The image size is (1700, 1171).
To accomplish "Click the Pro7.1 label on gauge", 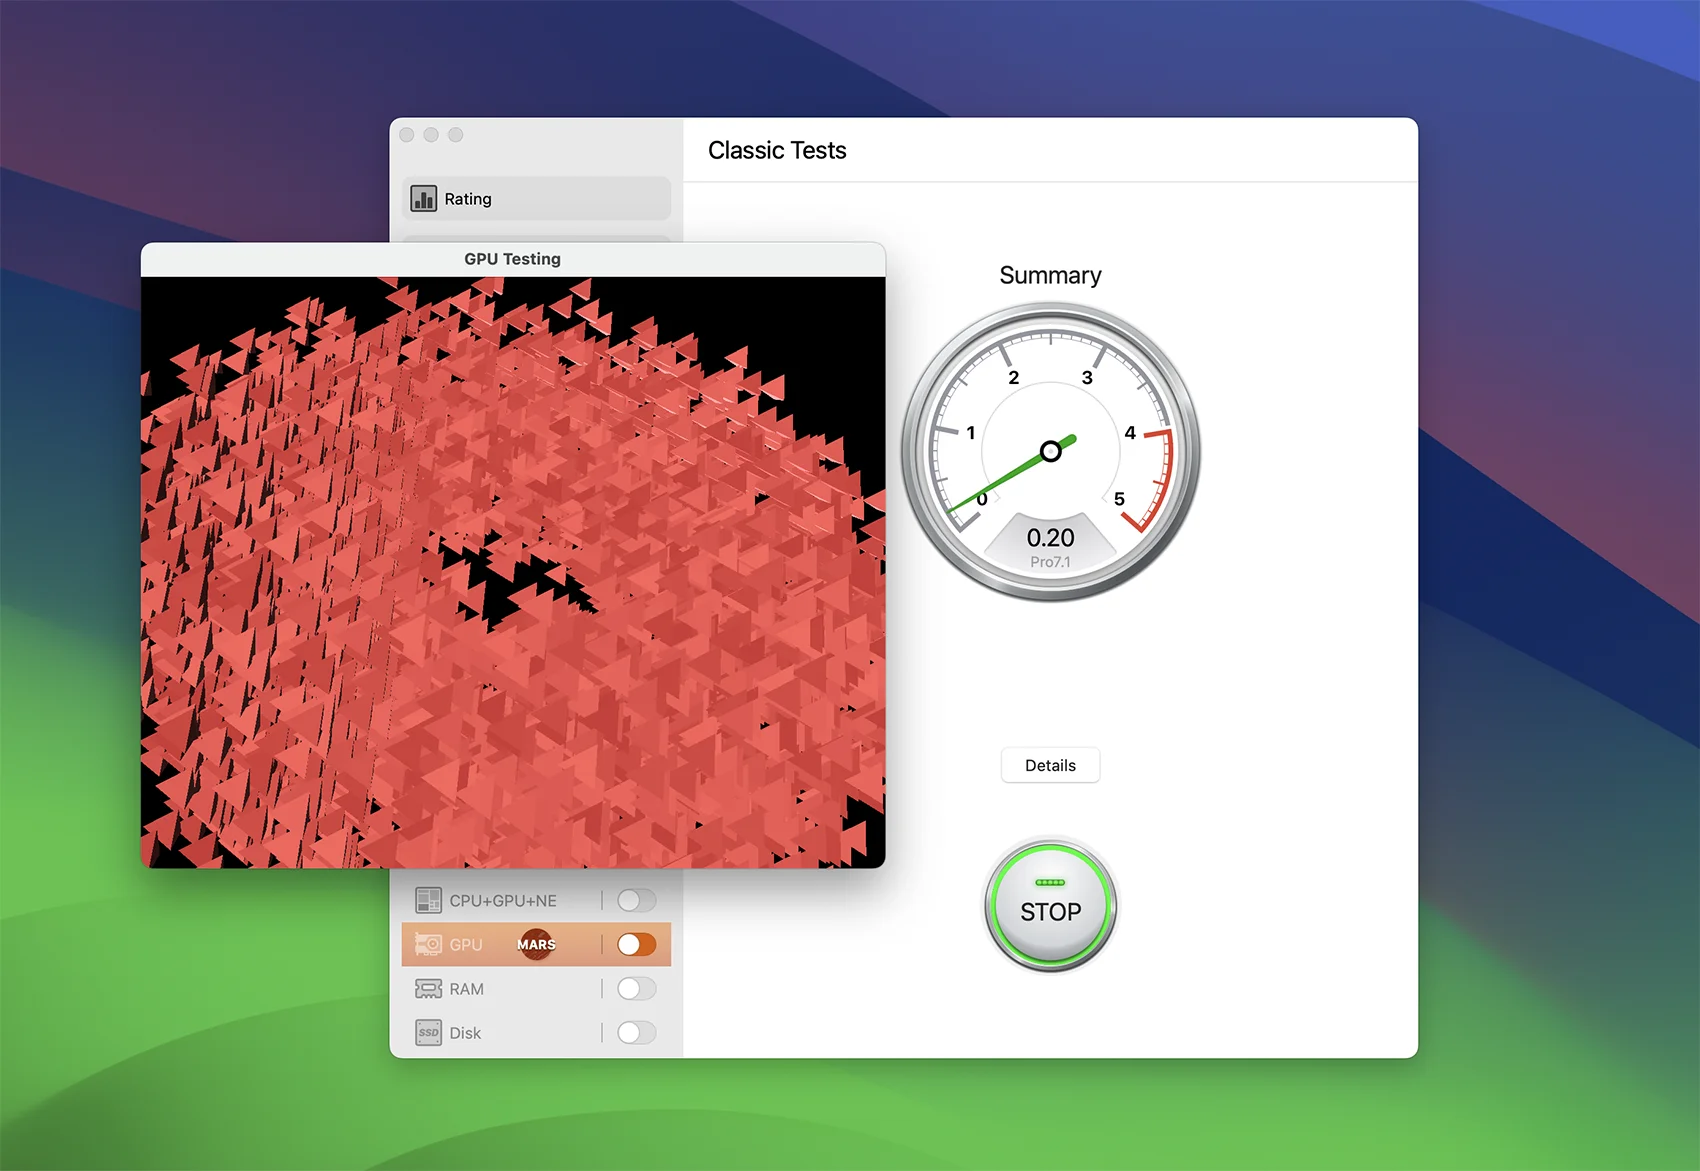I will 1050,562.
